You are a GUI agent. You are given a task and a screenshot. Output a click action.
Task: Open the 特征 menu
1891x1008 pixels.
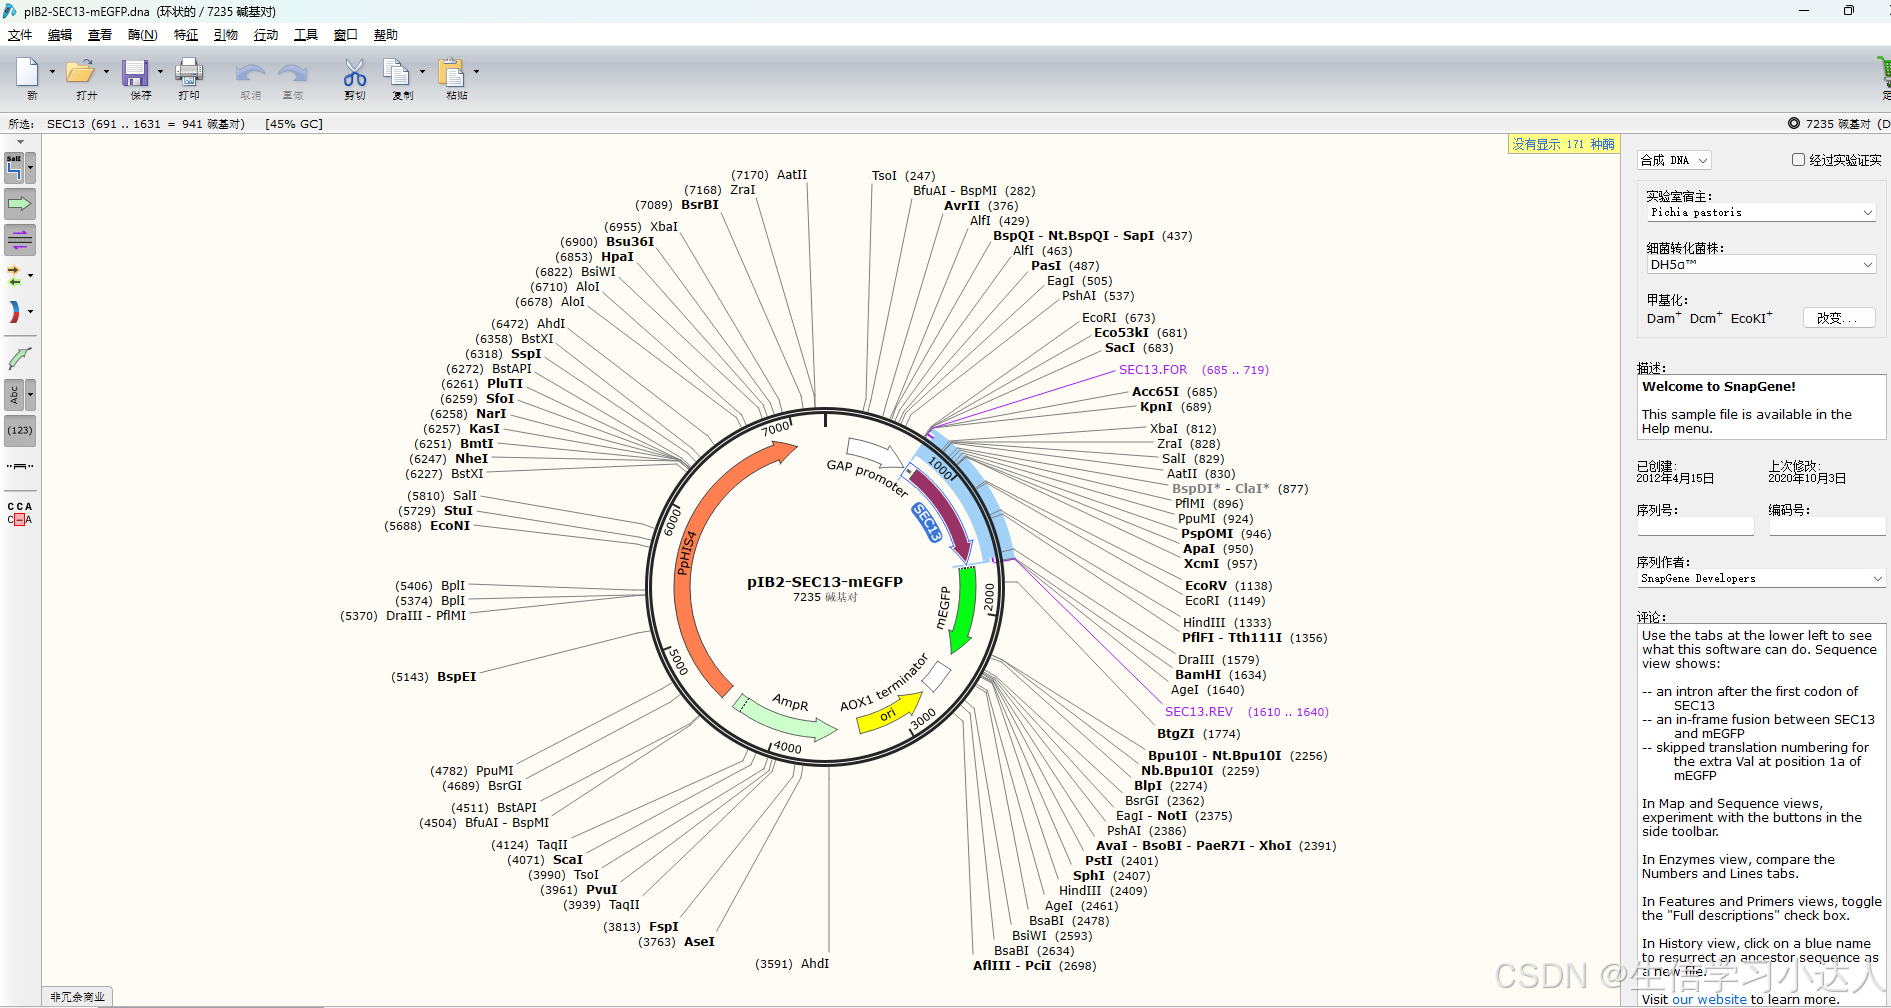coord(186,35)
